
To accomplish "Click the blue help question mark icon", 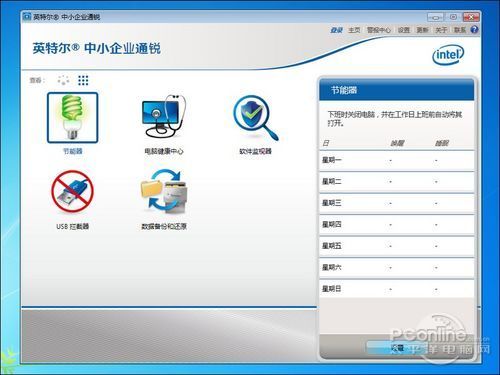I will pos(474,30).
